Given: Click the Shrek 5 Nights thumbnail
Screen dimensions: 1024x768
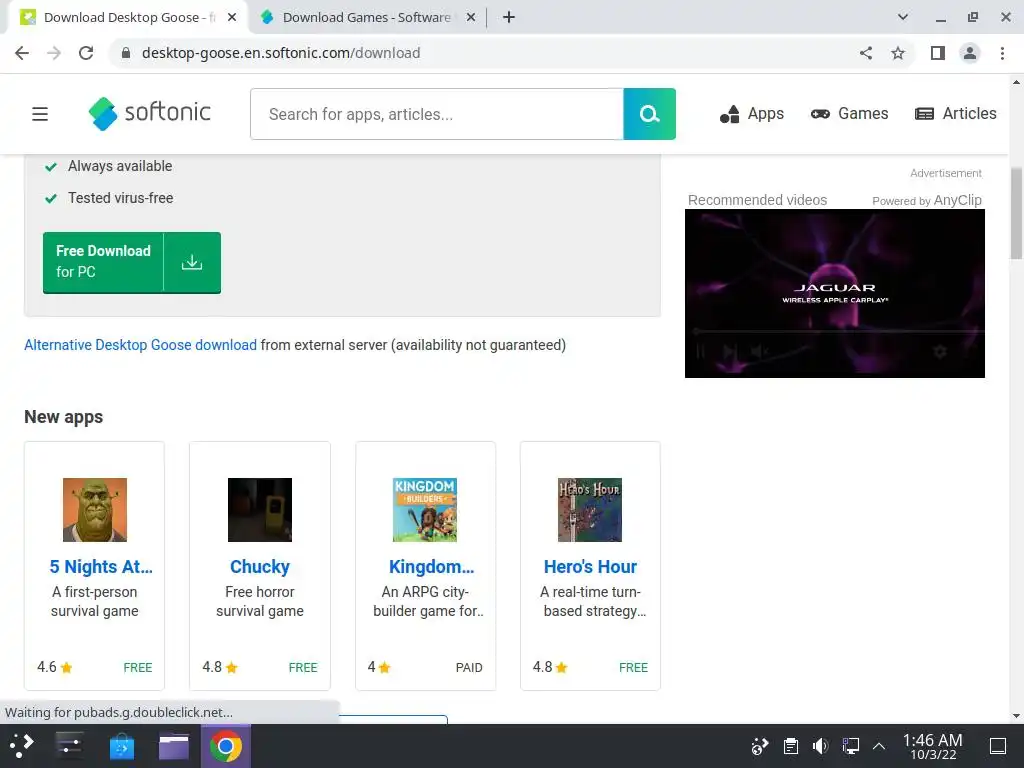Looking at the screenshot, I should click(x=95, y=509).
